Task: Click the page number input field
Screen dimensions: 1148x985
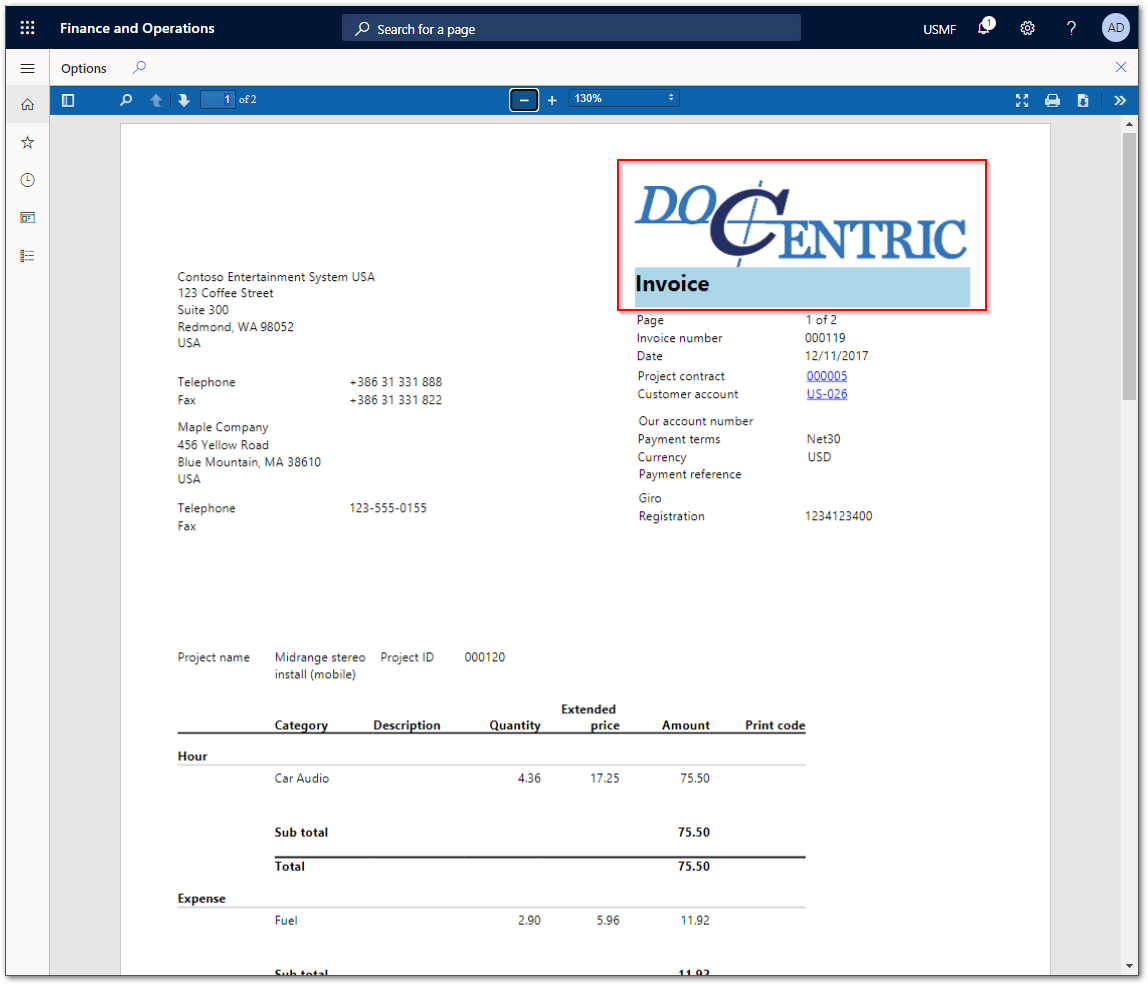Action: tap(218, 99)
